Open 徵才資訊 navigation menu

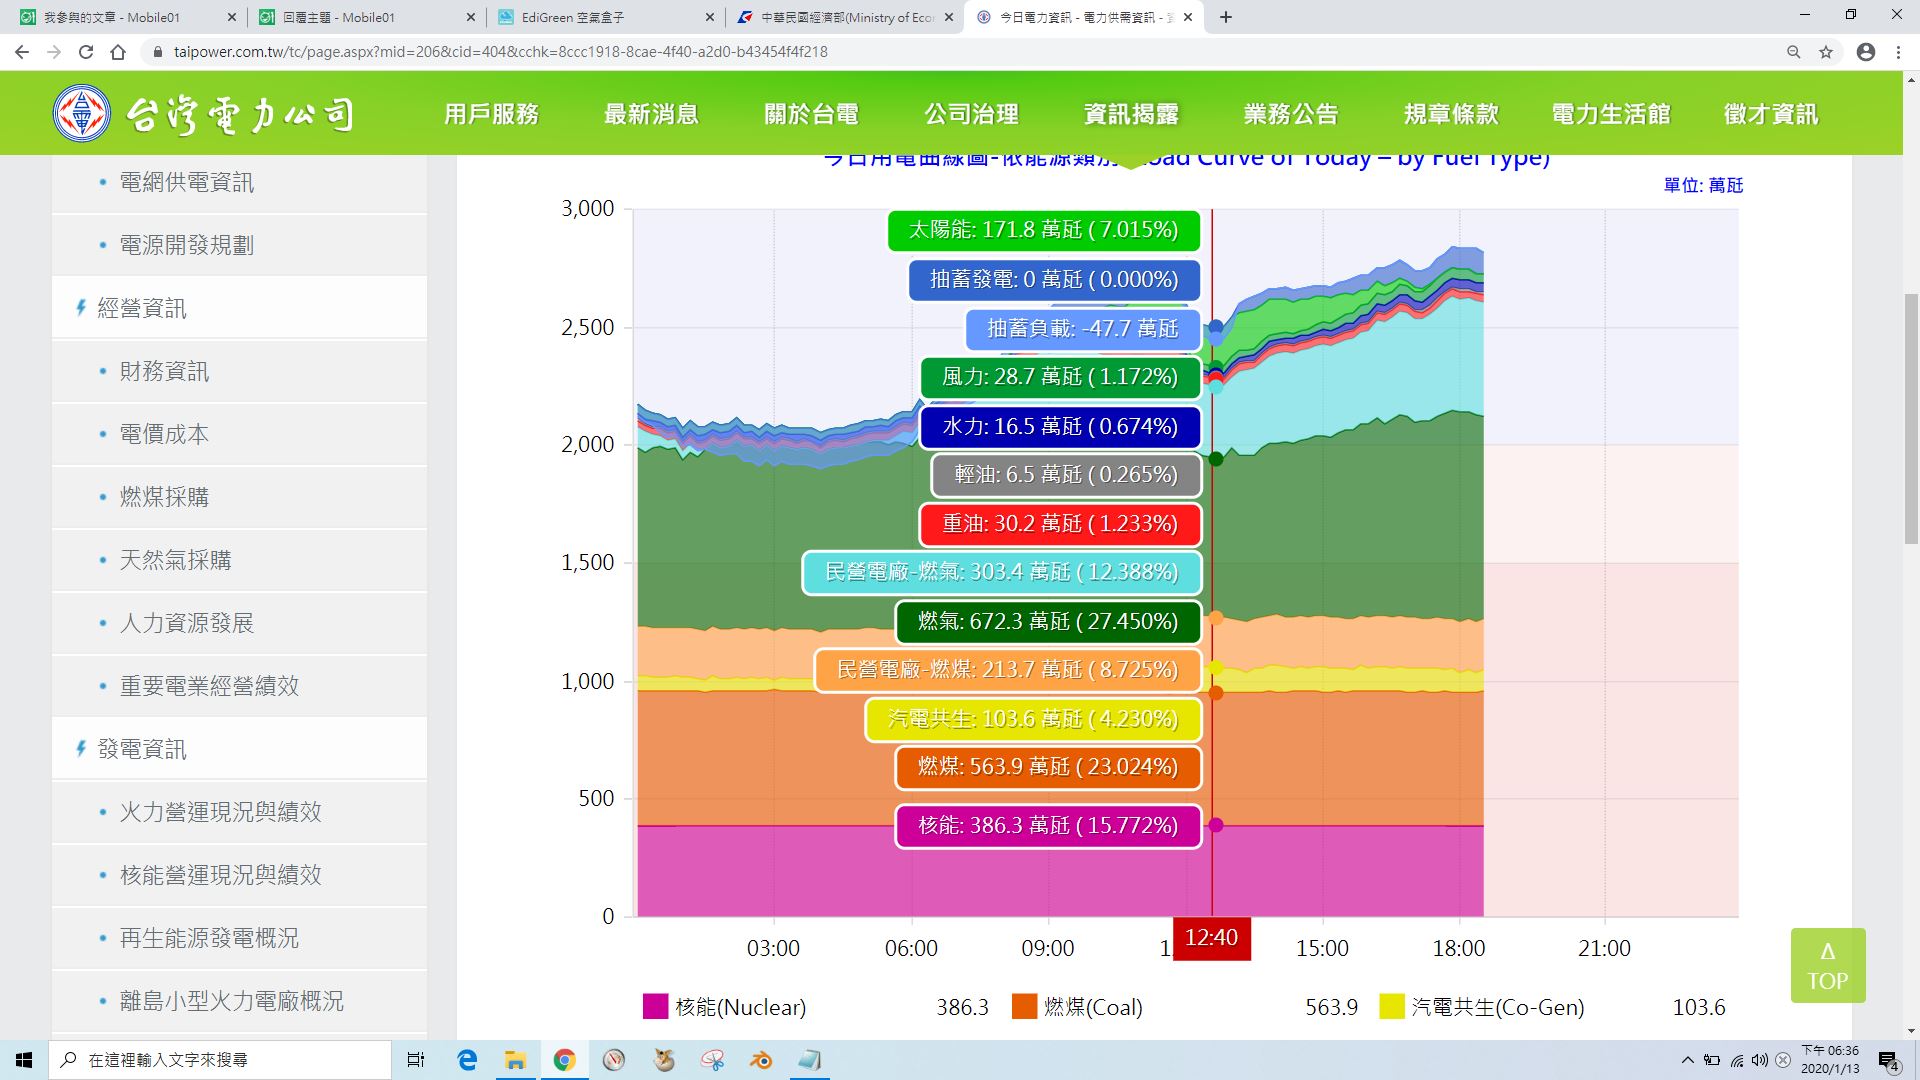[1771, 114]
